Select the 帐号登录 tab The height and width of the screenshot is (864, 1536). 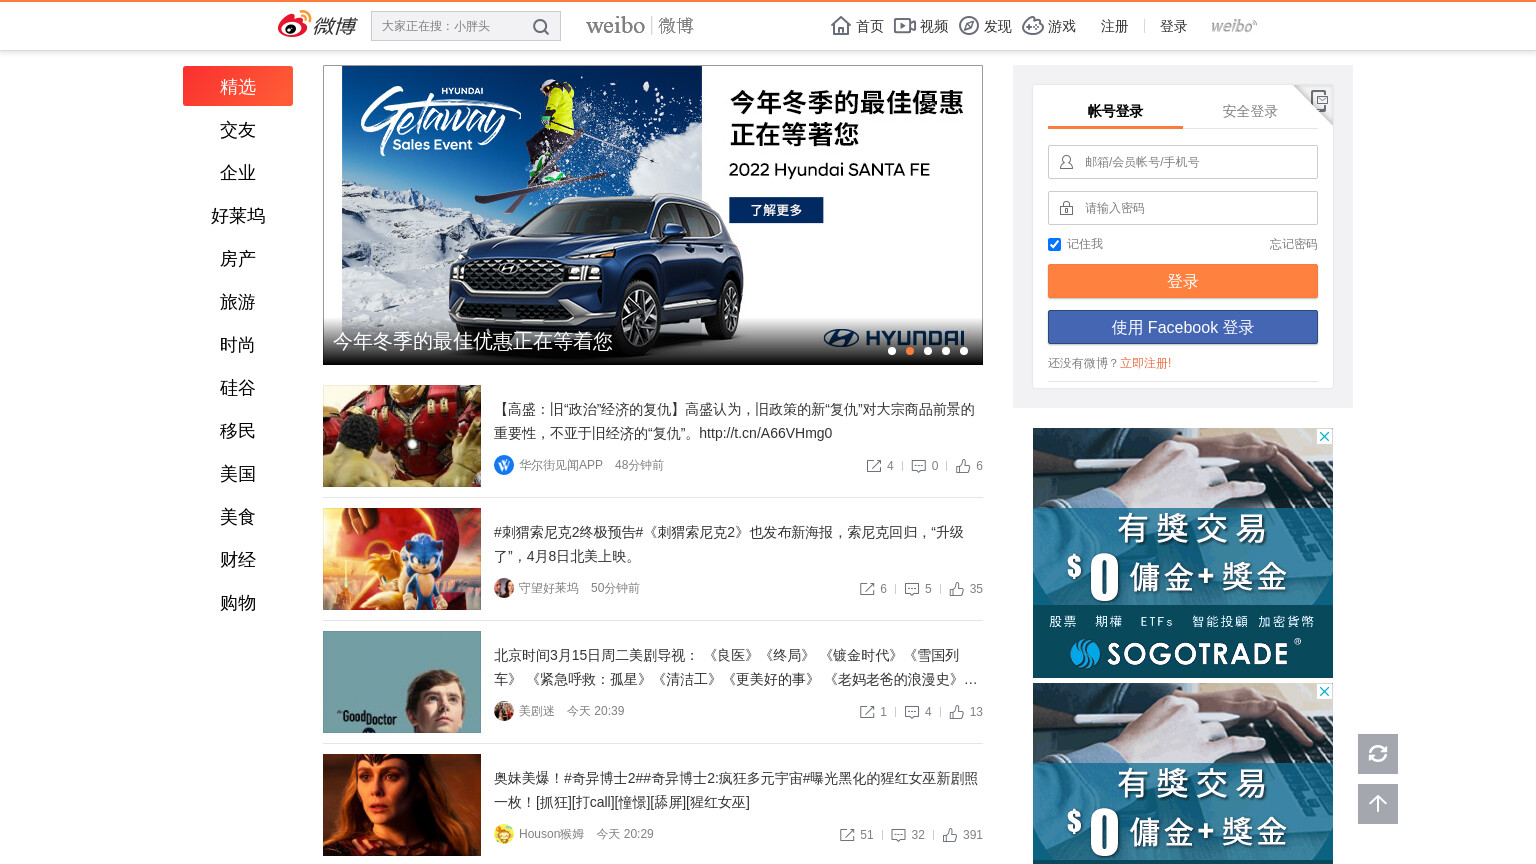coord(1115,111)
